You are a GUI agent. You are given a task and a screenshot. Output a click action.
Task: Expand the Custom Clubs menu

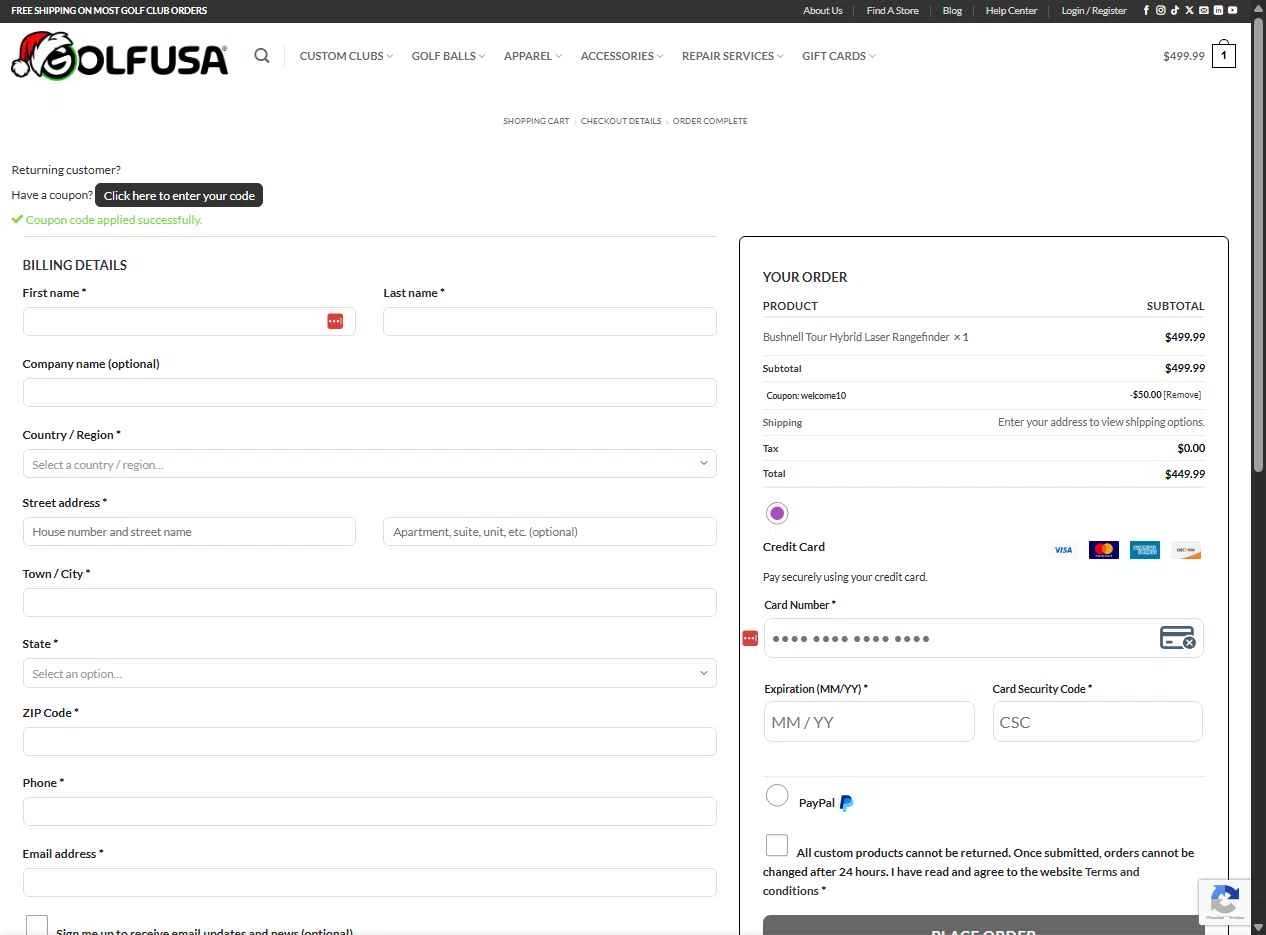346,56
